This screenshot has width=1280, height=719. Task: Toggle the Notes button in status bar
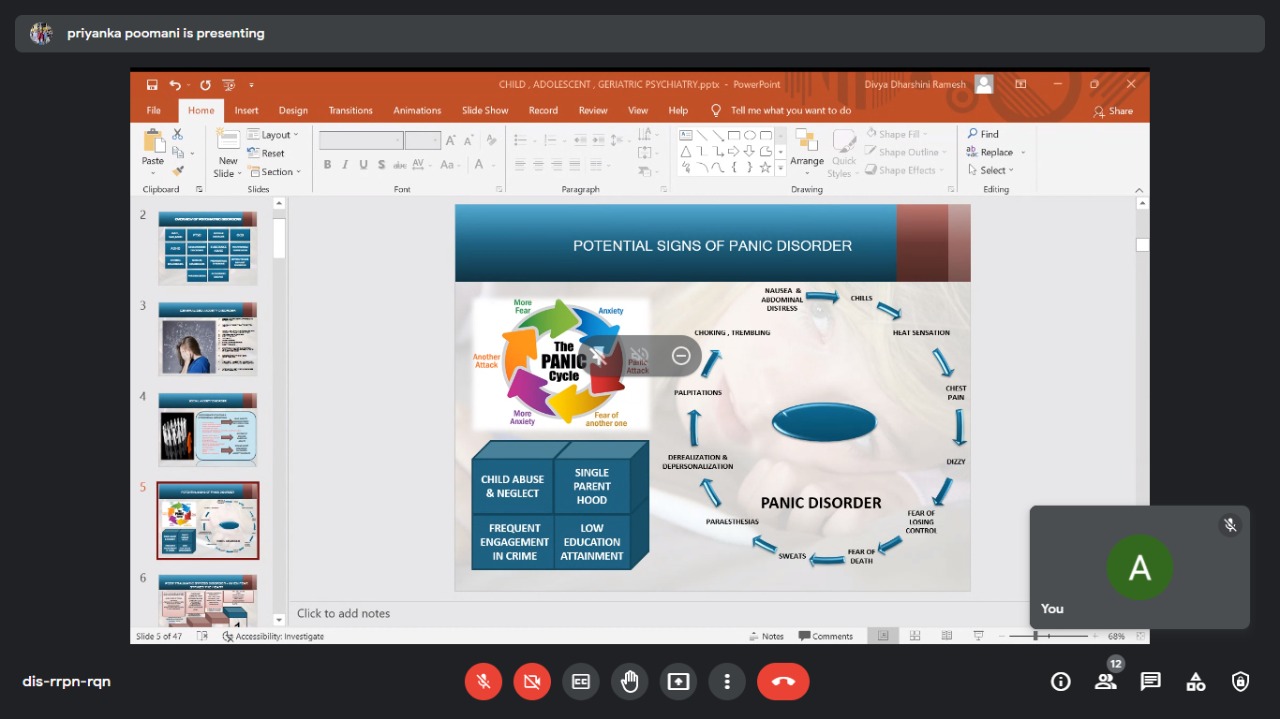pyautogui.click(x=766, y=636)
